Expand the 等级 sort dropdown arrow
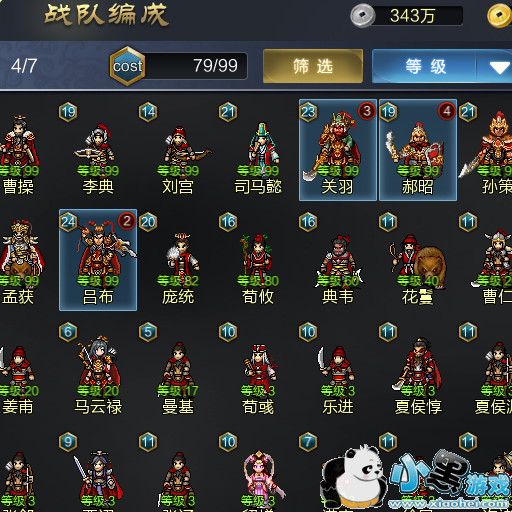 tap(499, 67)
